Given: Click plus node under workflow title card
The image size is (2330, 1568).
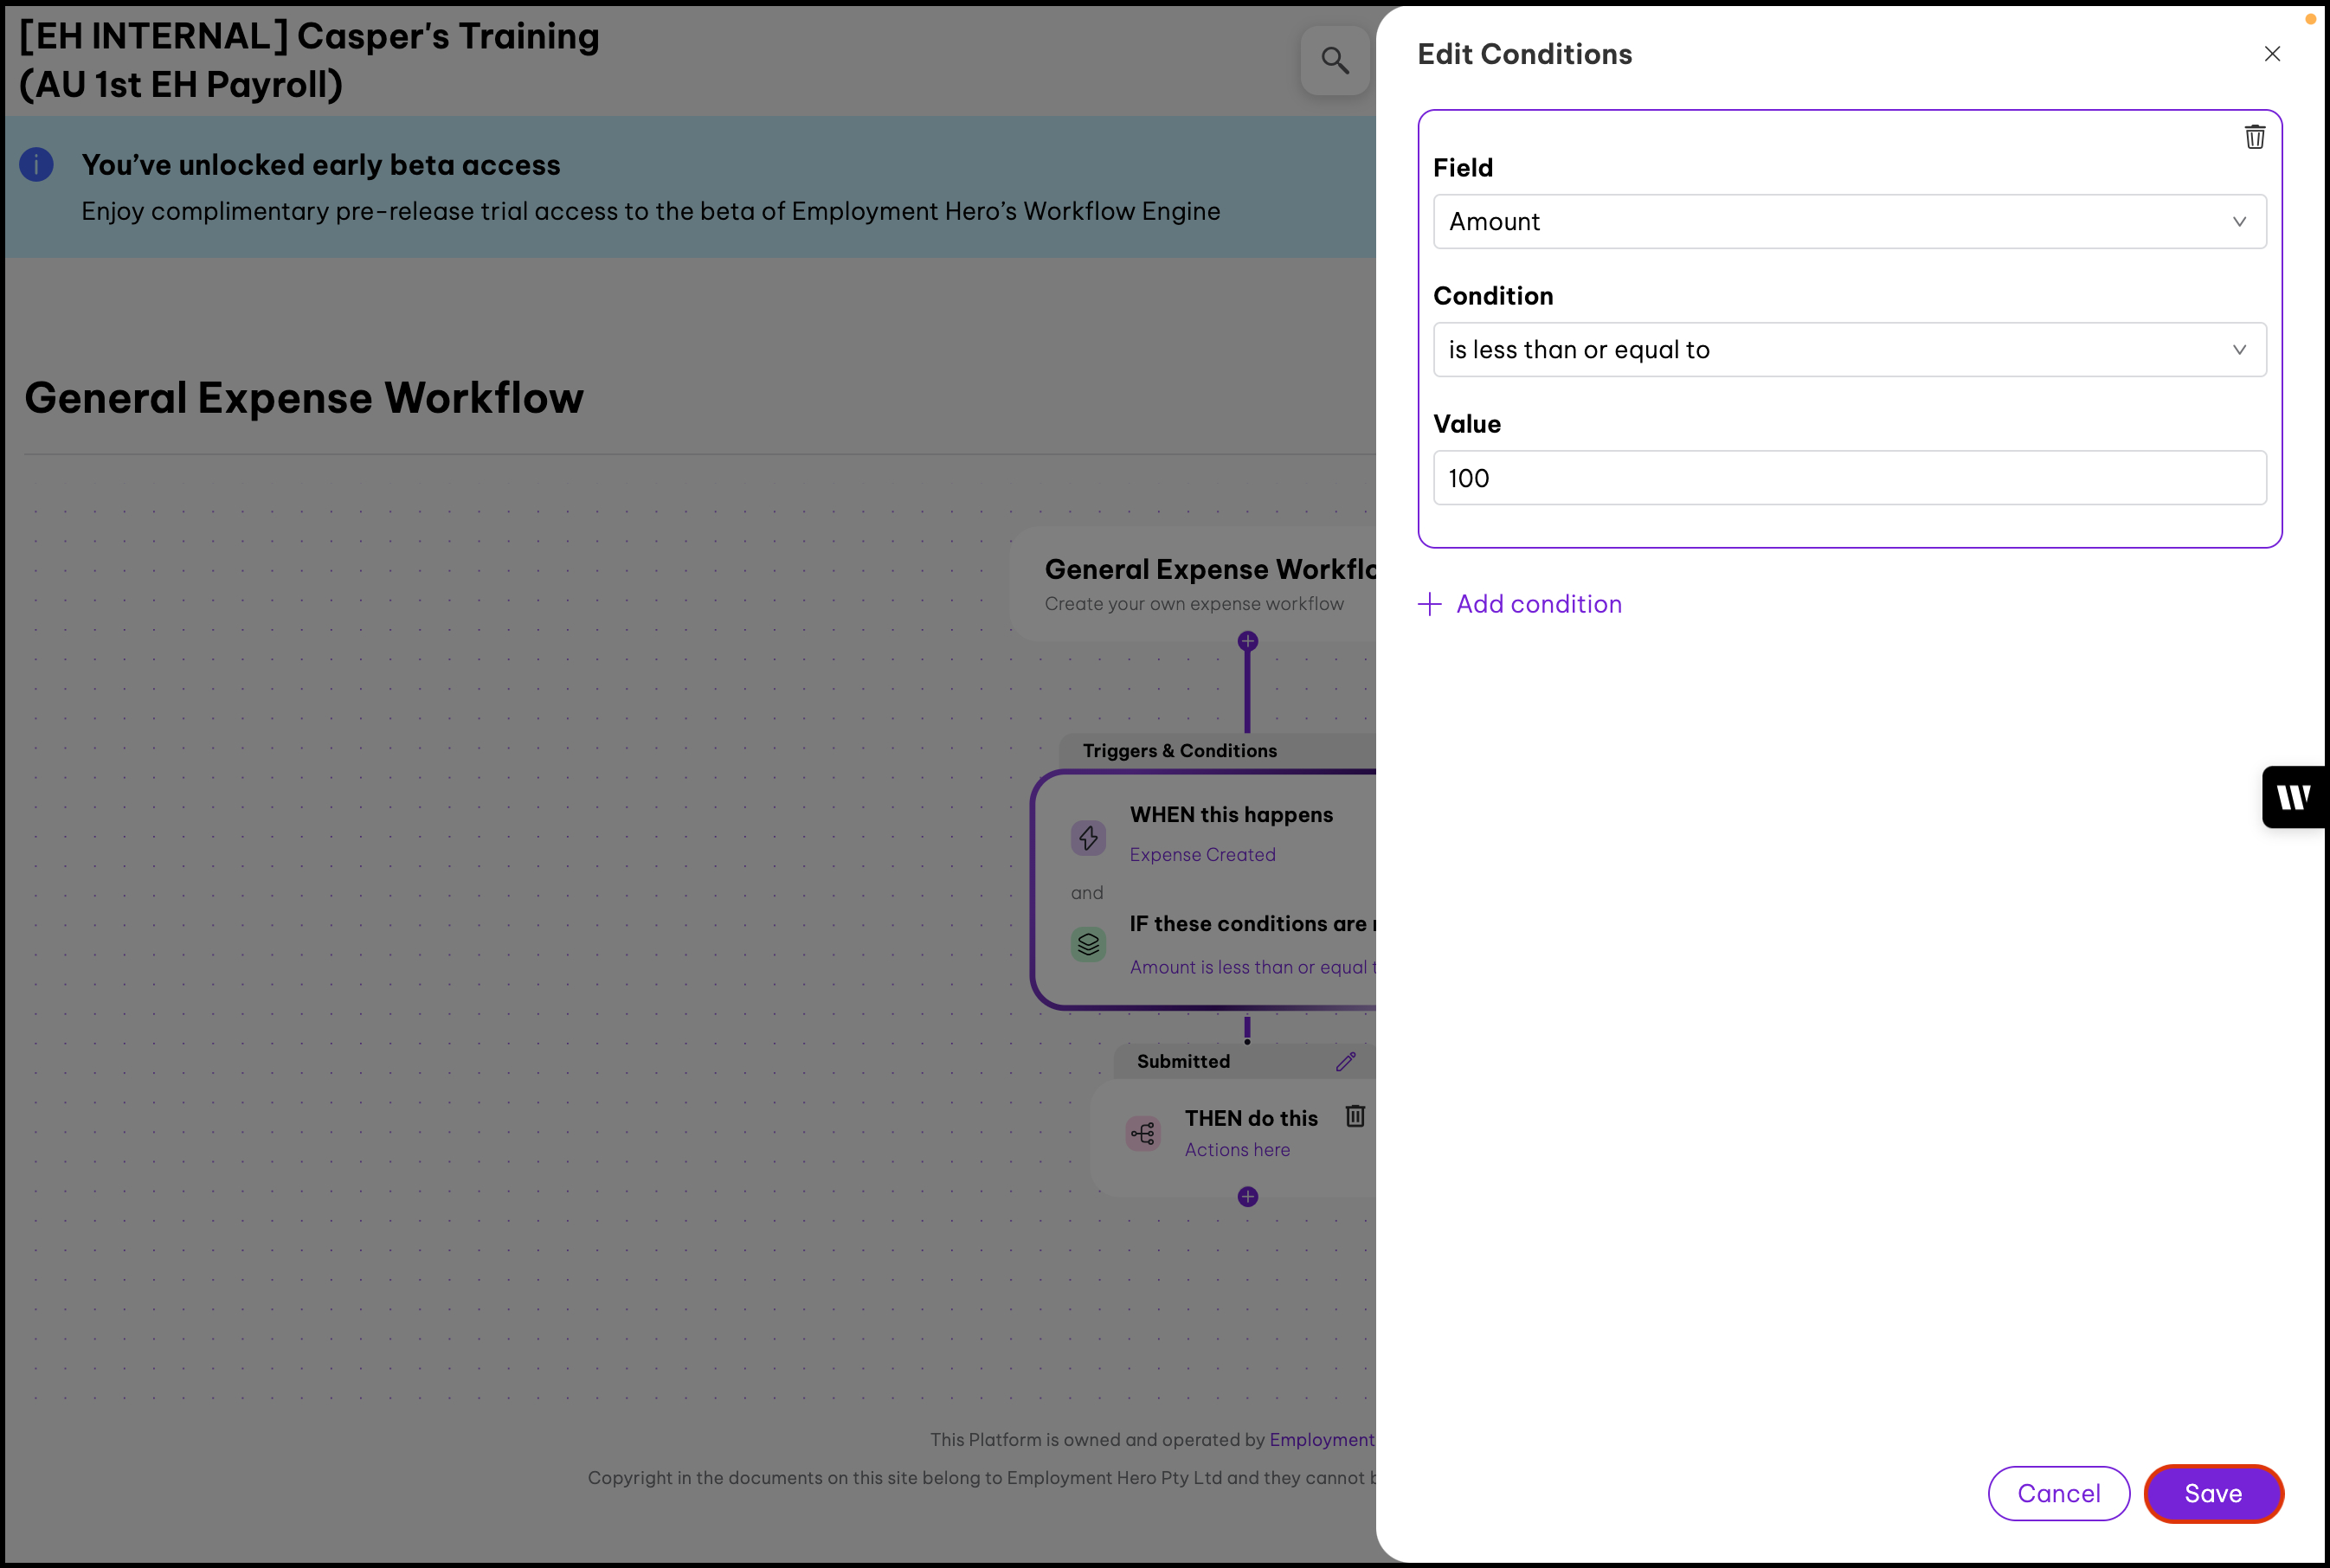Looking at the screenshot, I should (x=1247, y=641).
